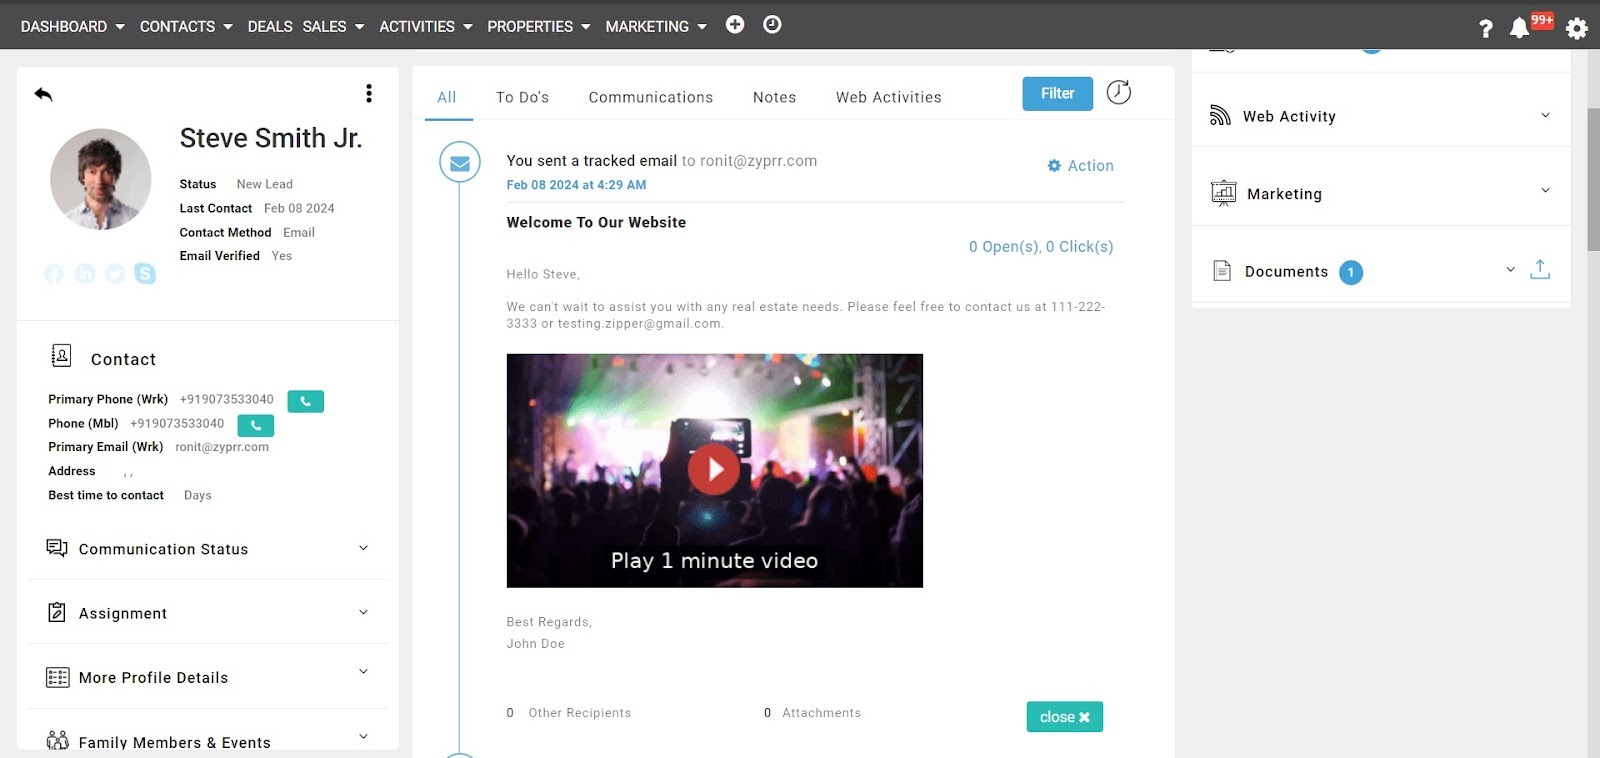Click the upload icon next to Documents
1600x758 pixels.
pyautogui.click(x=1540, y=270)
